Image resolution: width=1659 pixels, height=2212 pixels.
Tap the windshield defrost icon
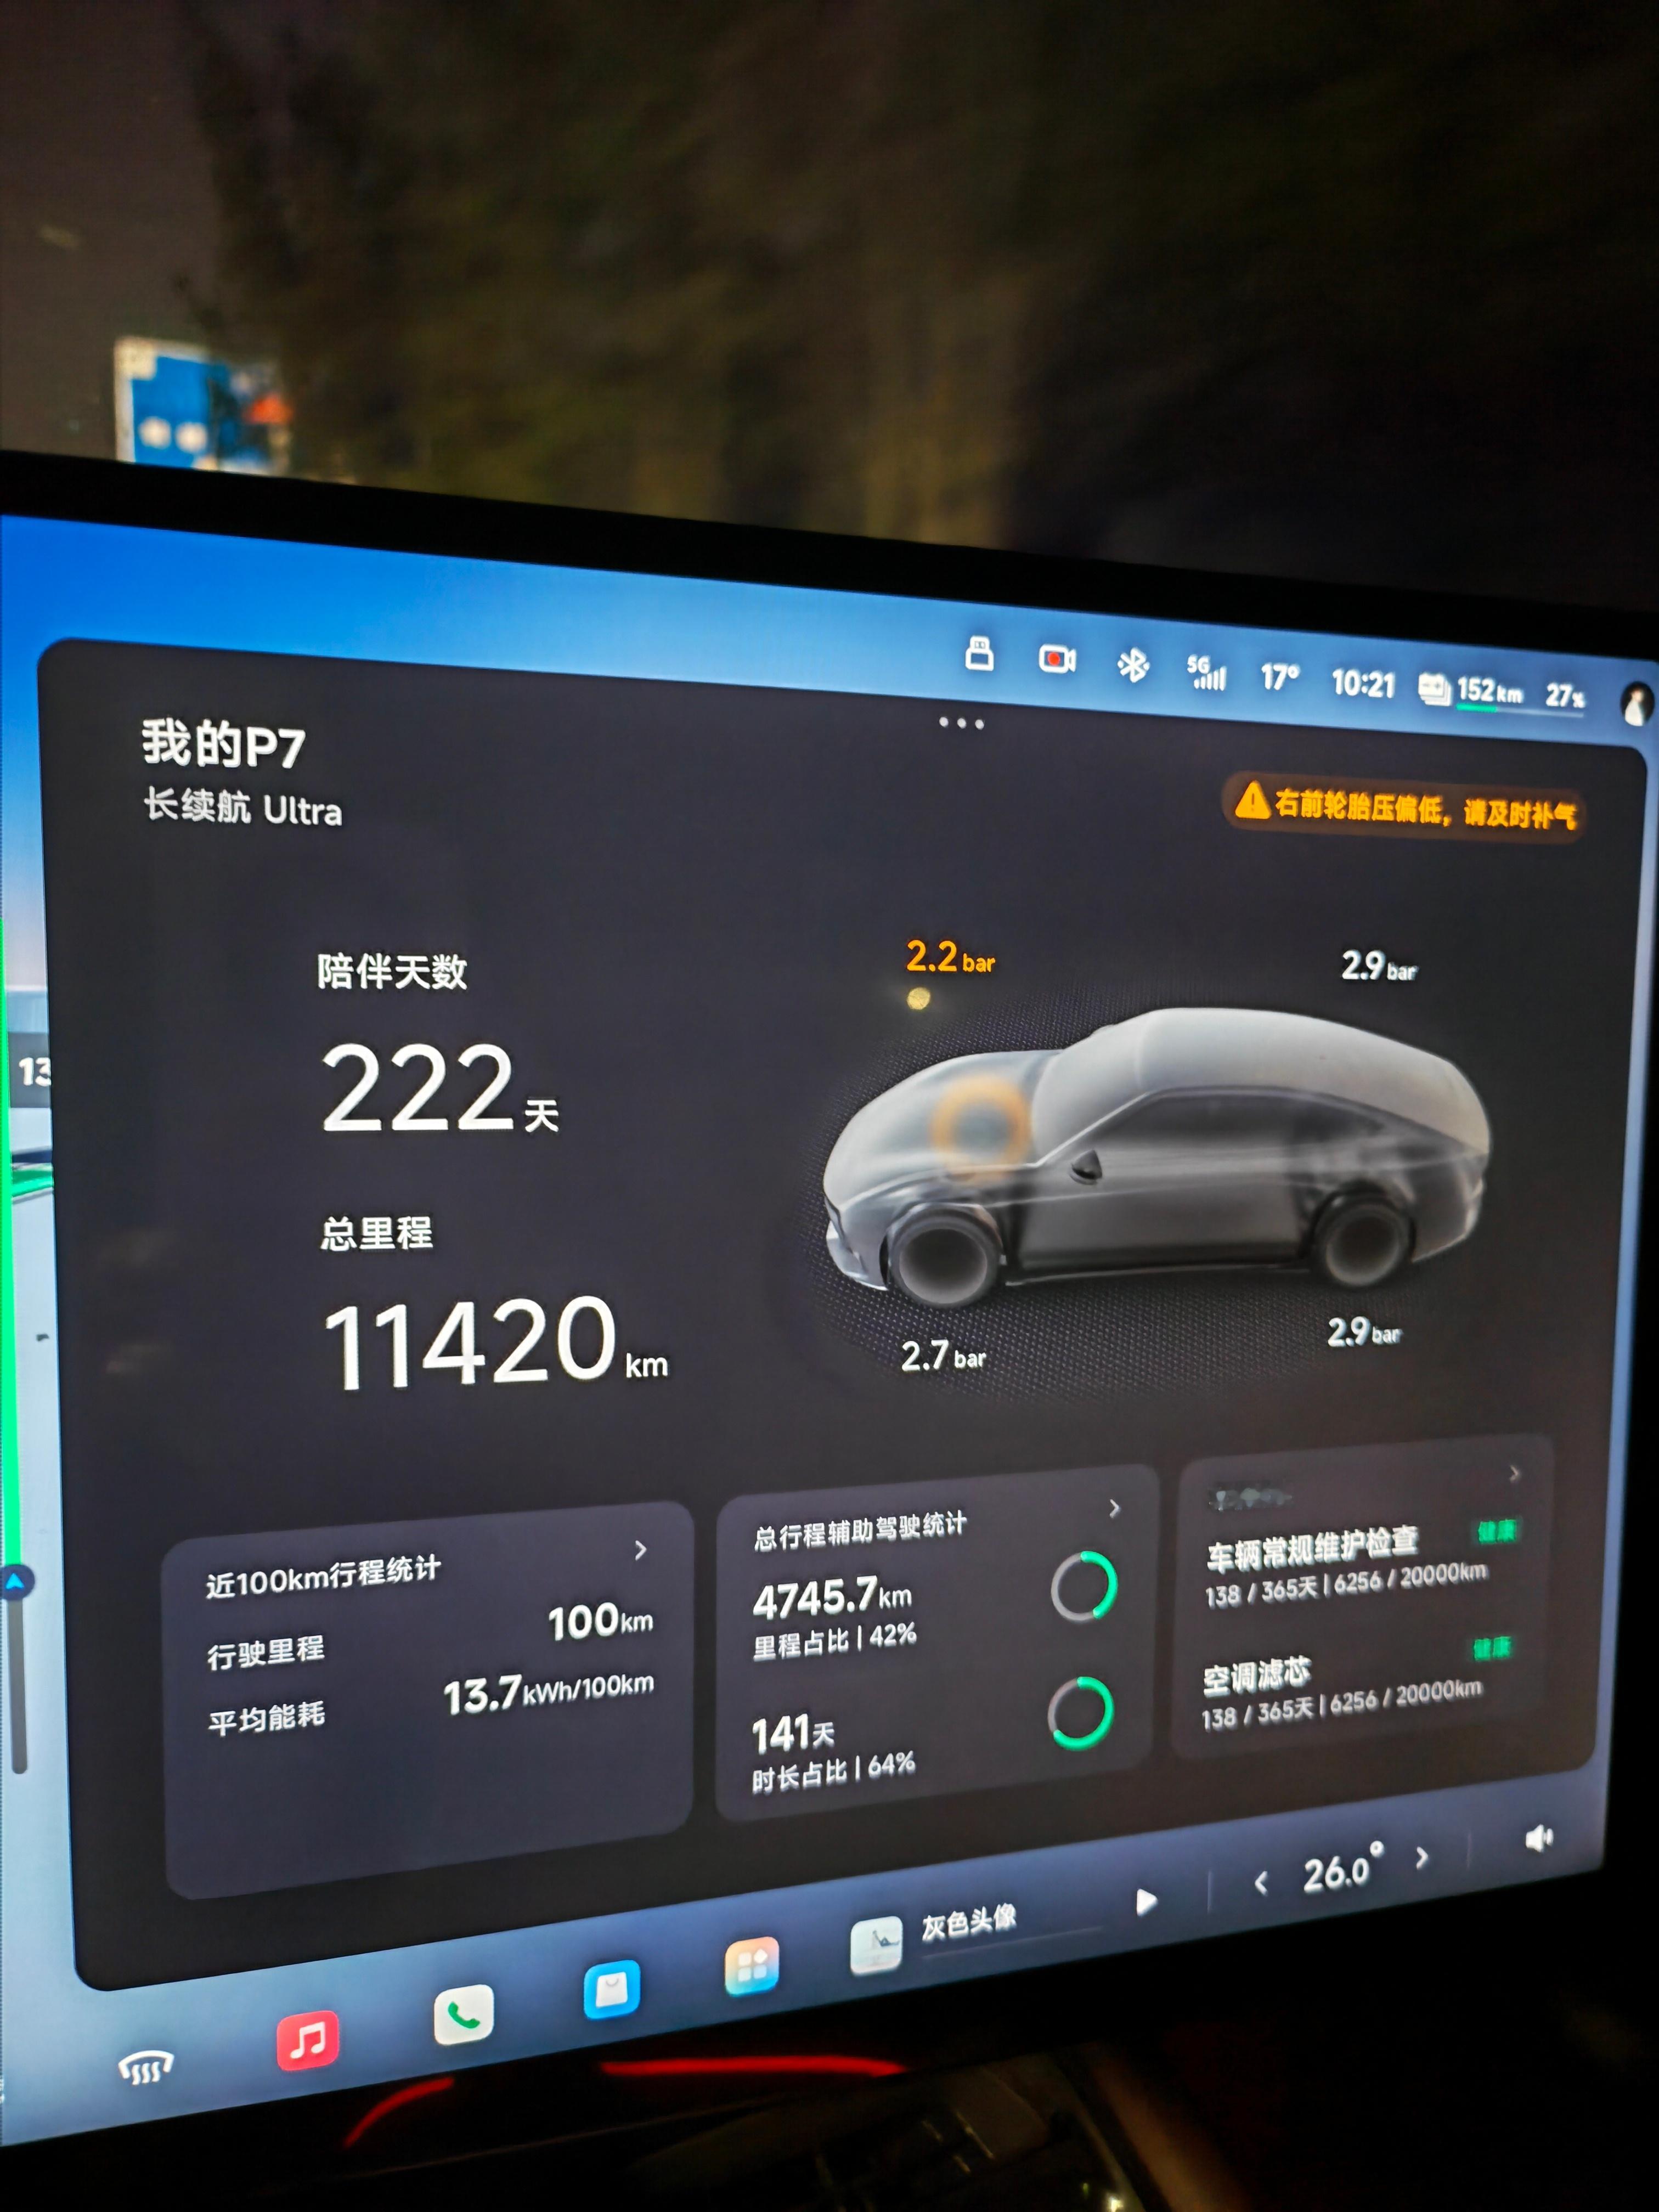(146, 2066)
